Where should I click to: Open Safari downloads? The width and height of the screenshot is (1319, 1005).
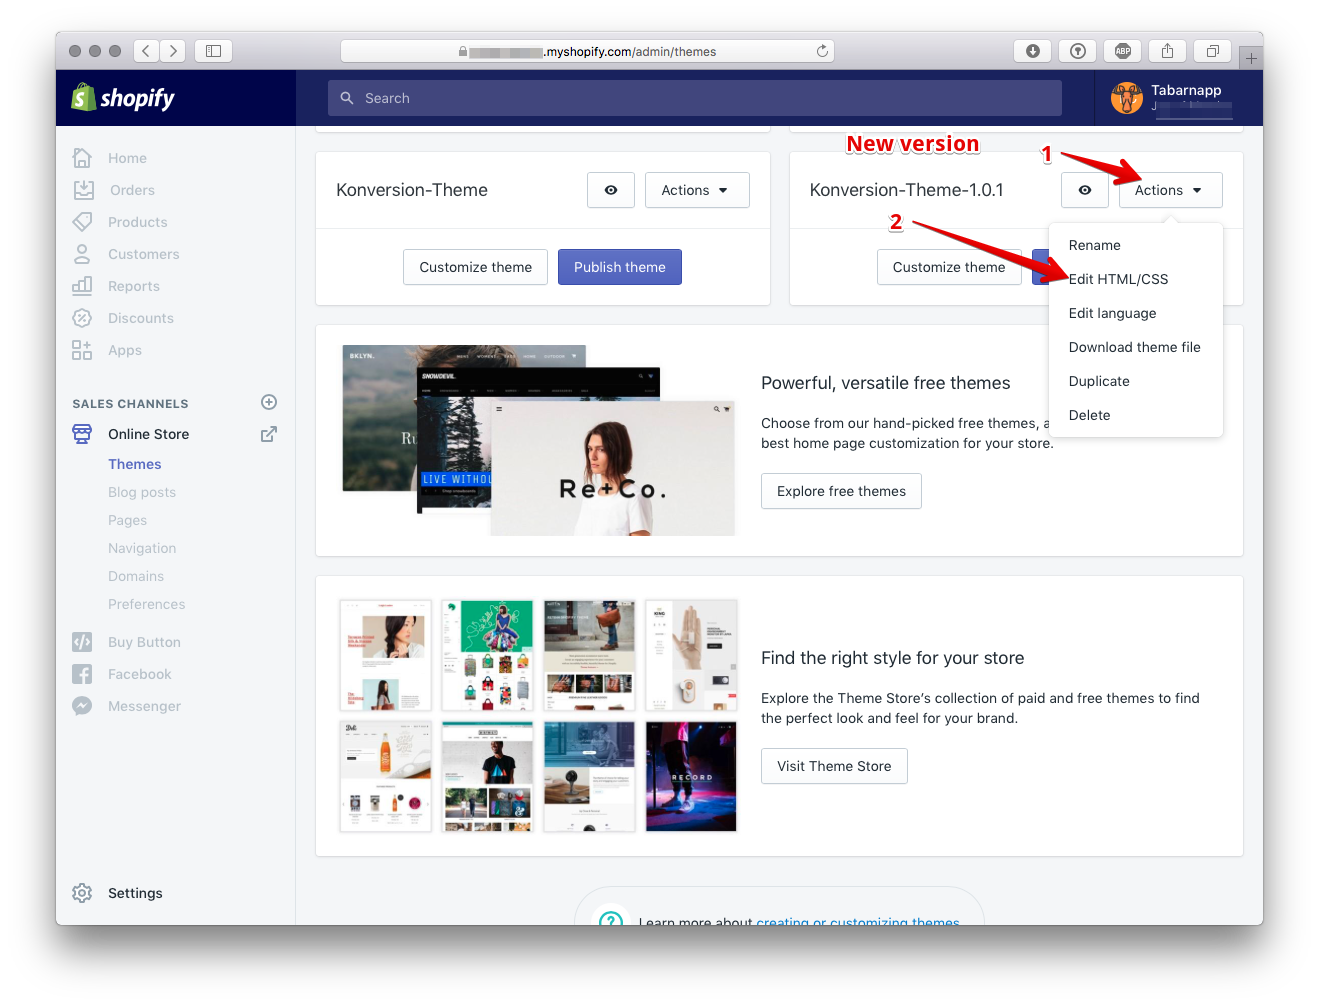click(x=1033, y=51)
